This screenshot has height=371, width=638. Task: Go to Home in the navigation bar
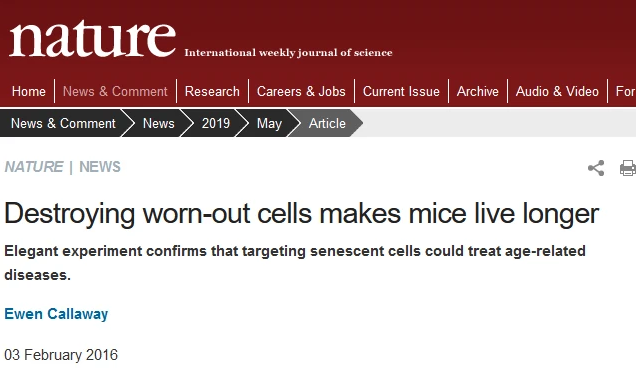28,92
